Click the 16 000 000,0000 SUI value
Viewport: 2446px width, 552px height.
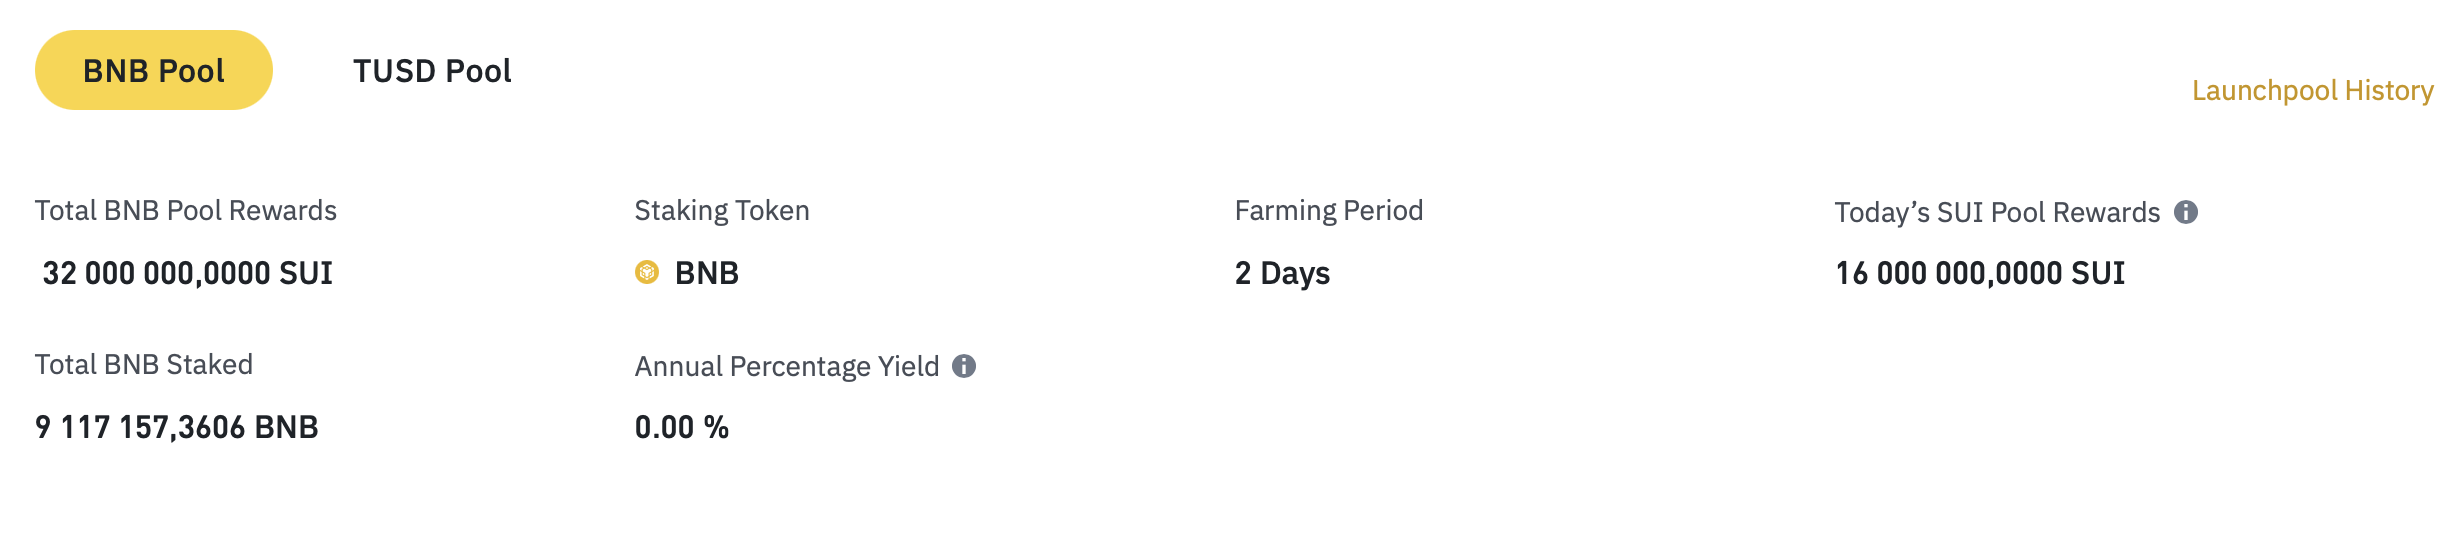point(1980,273)
